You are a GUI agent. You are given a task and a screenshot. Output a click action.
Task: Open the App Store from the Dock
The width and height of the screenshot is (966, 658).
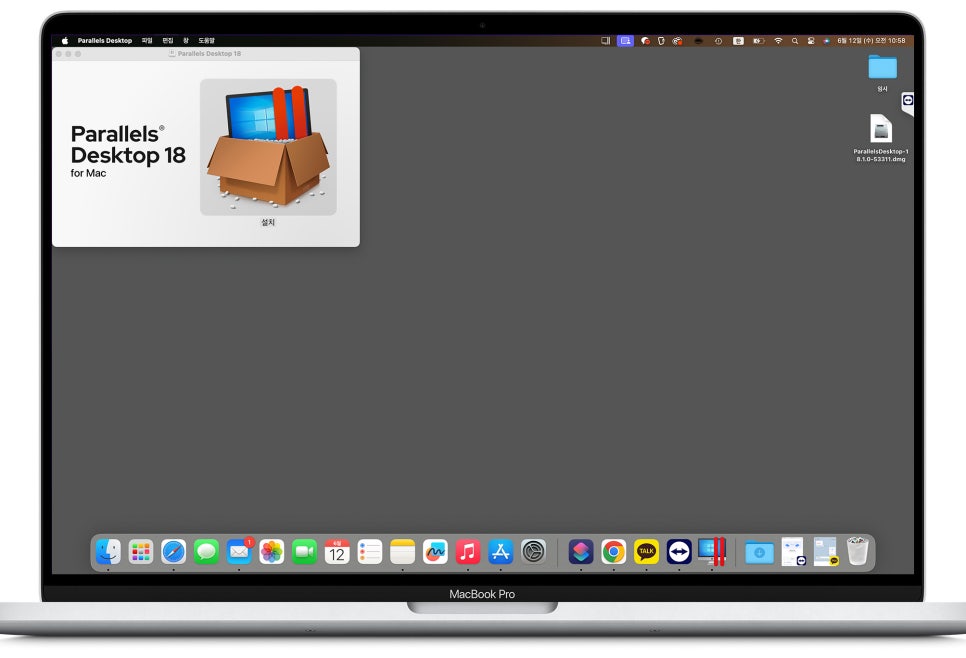(x=501, y=551)
